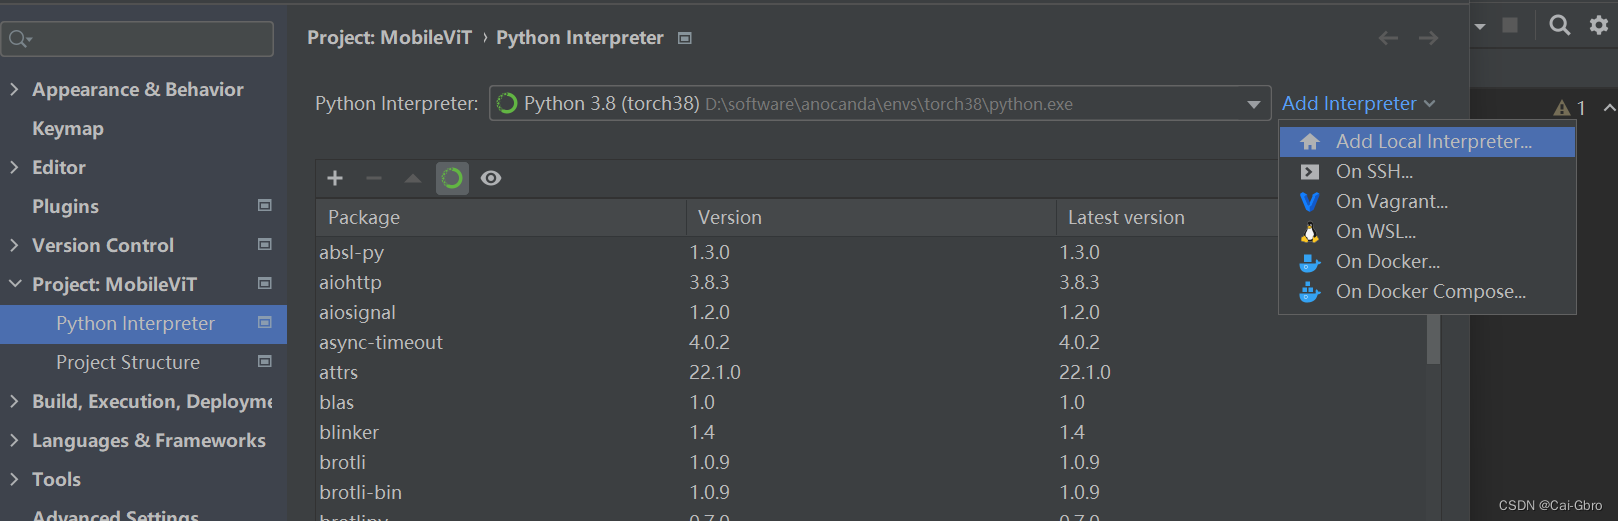
Task: Click project-level icon beside Project Structure
Action: (x=265, y=362)
